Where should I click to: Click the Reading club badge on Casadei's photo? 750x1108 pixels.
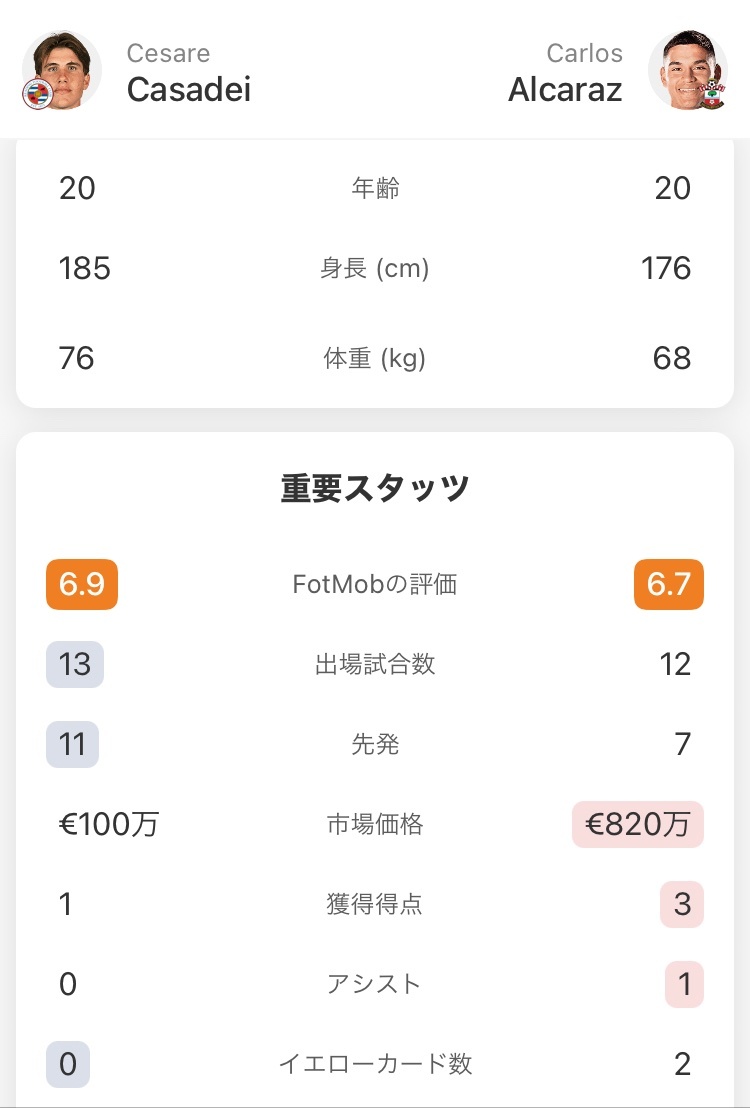coord(36,94)
